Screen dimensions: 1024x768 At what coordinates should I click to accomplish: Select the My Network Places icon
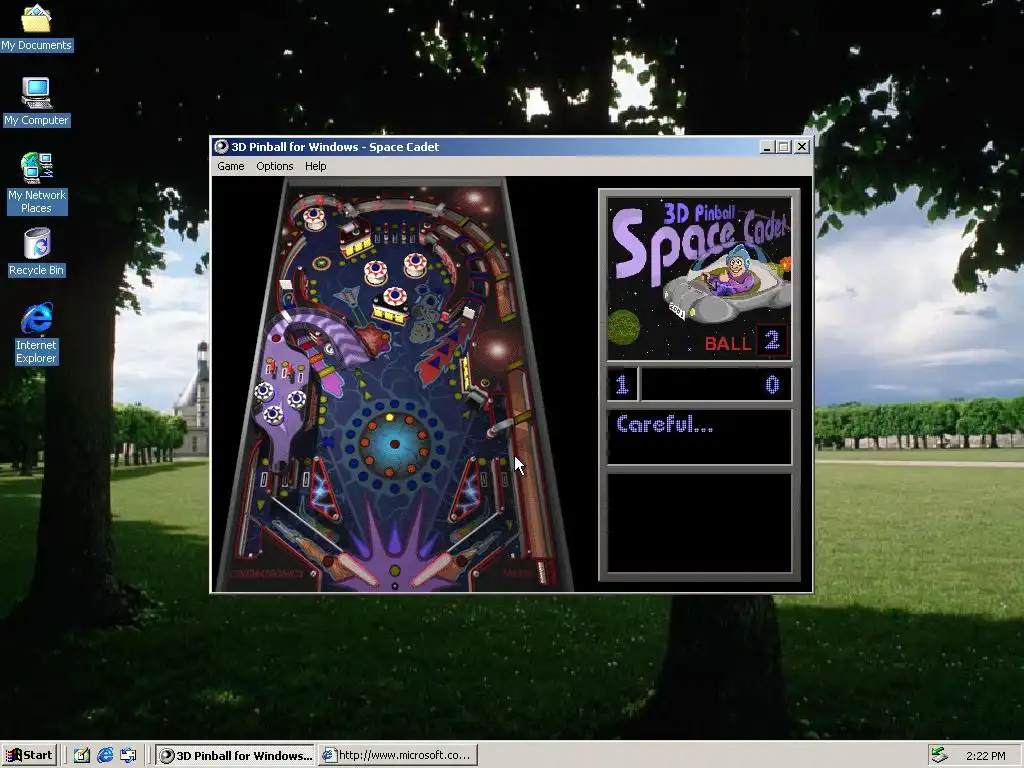click(37, 184)
